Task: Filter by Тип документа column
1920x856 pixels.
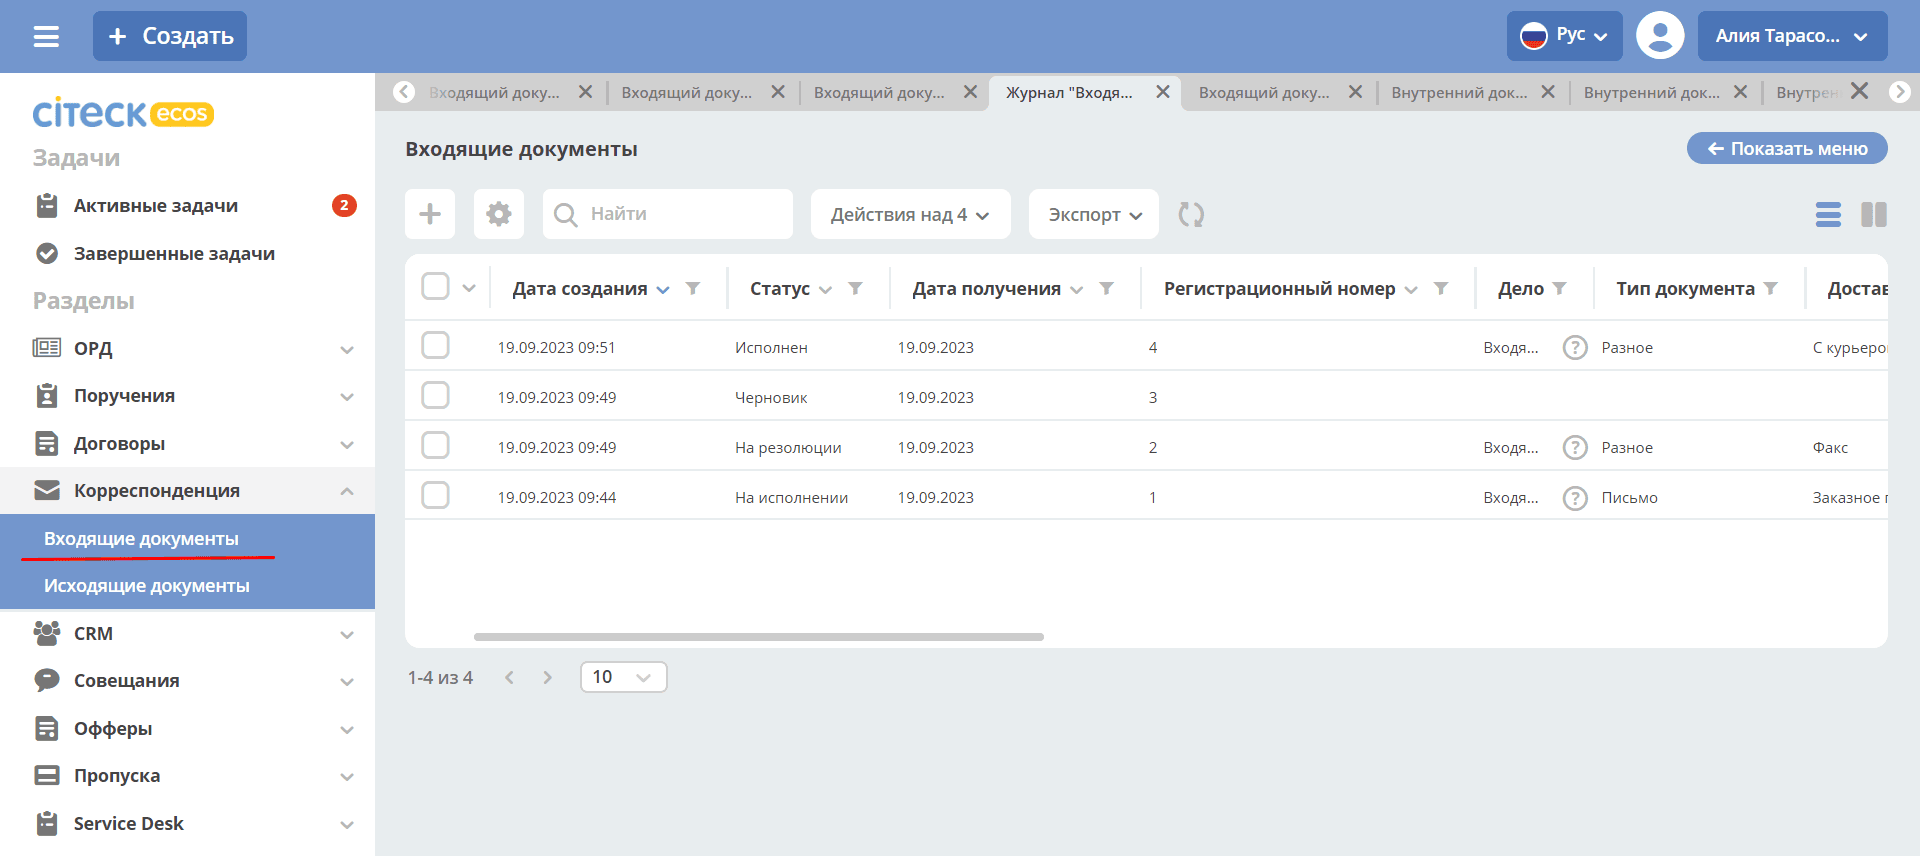Action: (x=1770, y=288)
